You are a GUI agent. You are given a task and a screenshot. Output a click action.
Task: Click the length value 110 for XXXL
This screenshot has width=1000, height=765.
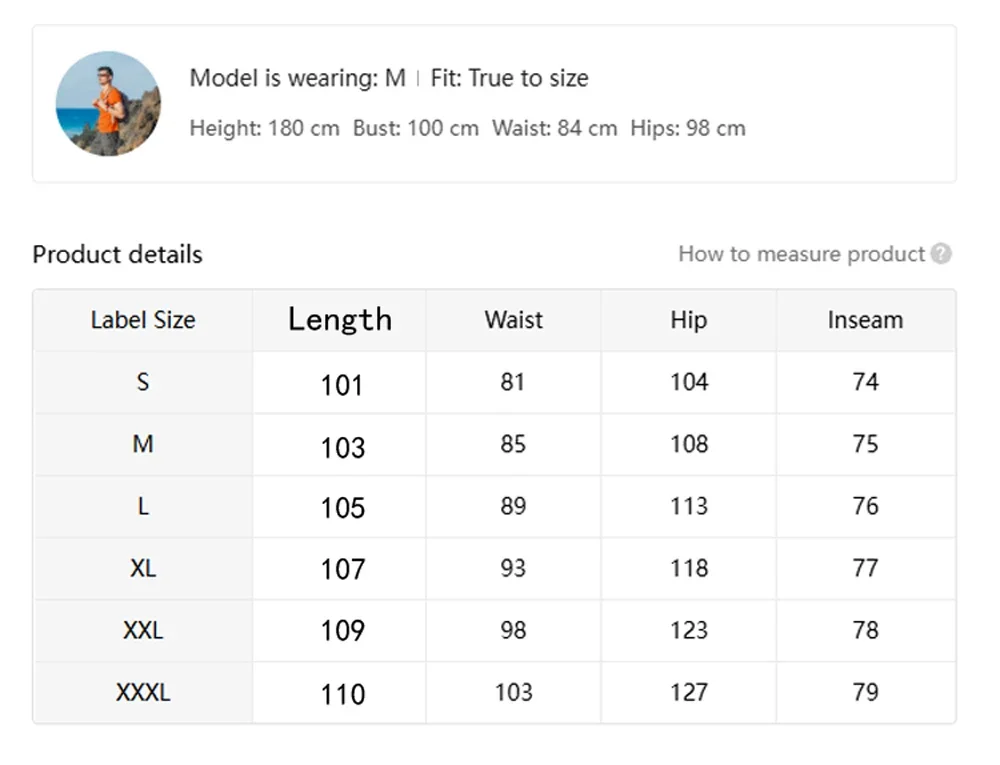342,694
